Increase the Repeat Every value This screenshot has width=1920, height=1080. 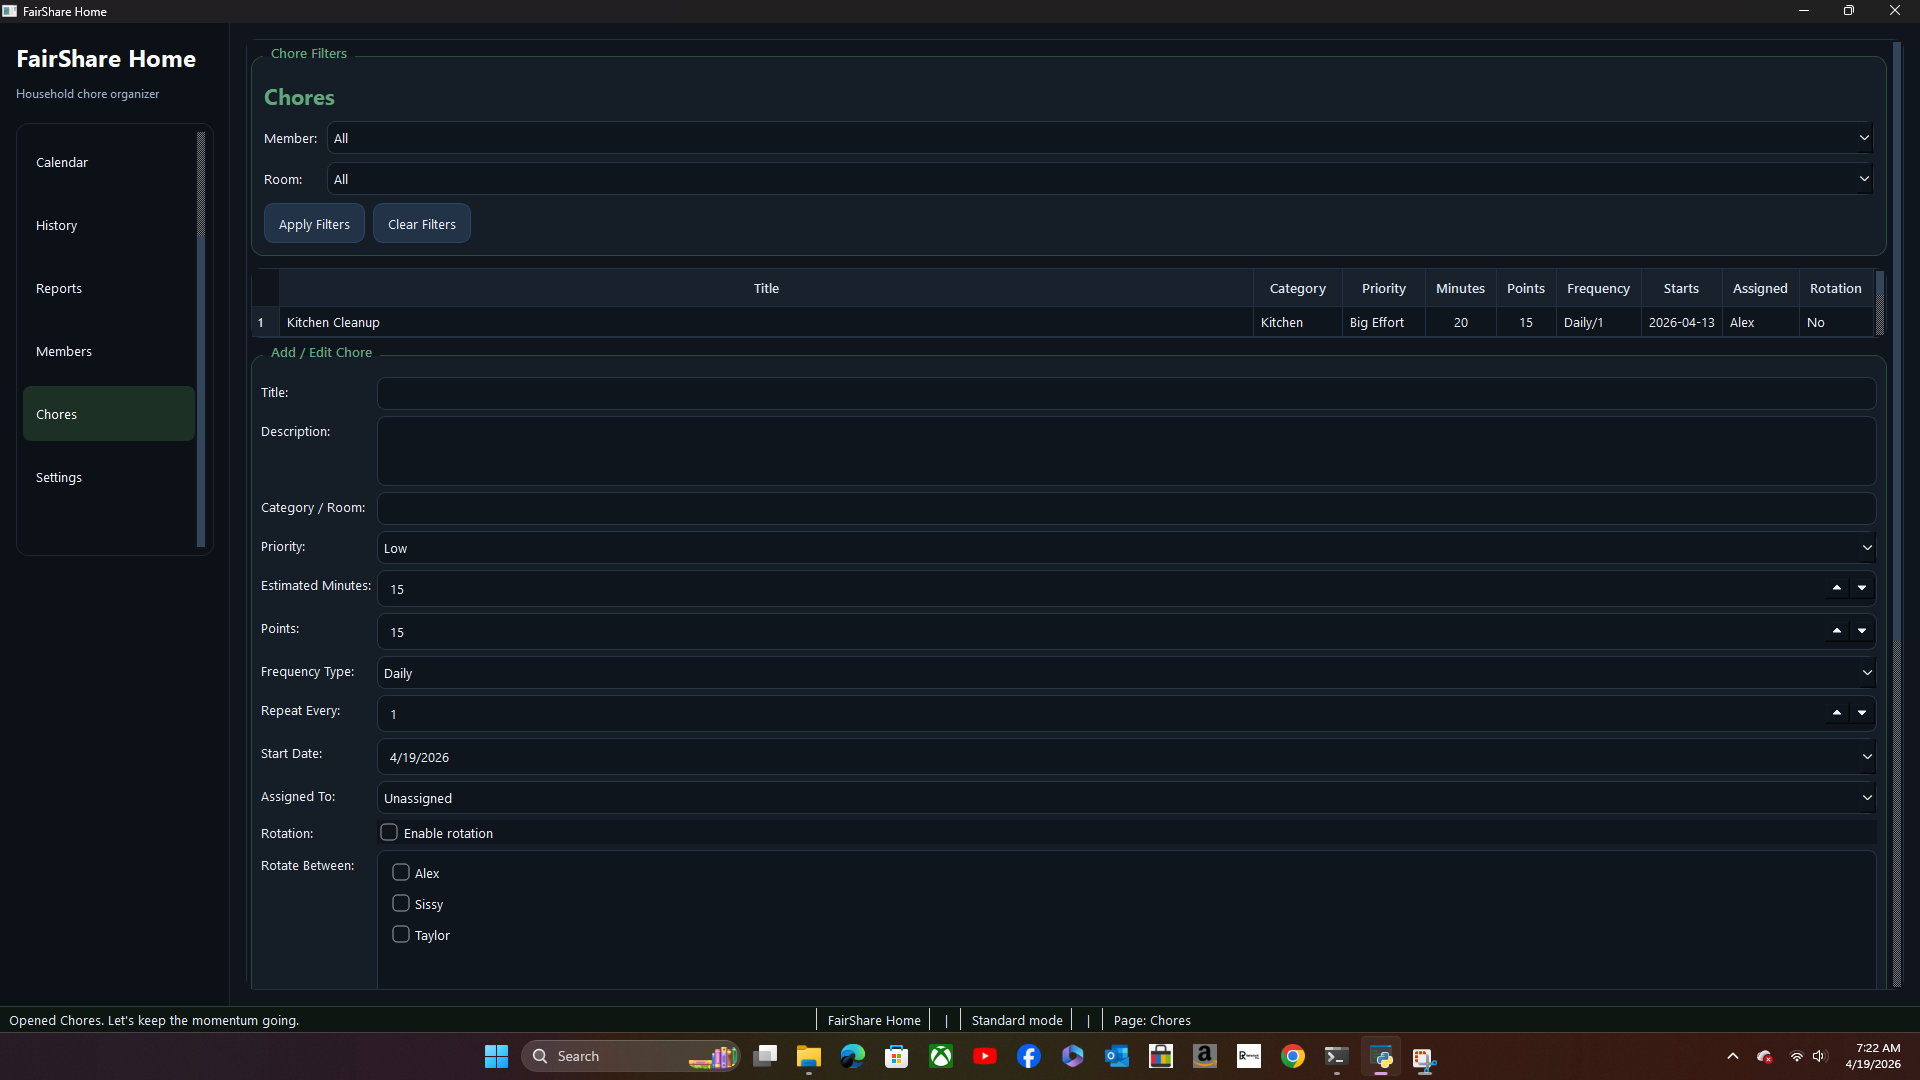pos(1838,713)
